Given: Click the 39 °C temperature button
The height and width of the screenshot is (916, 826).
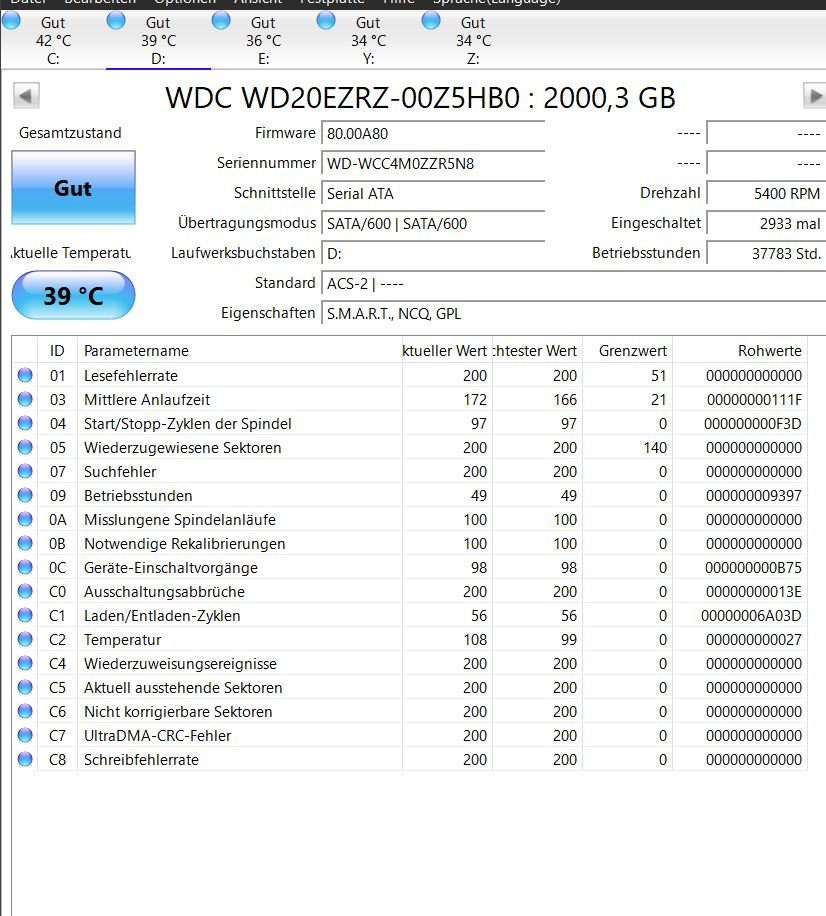Looking at the screenshot, I should pyautogui.click(x=74, y=295).
